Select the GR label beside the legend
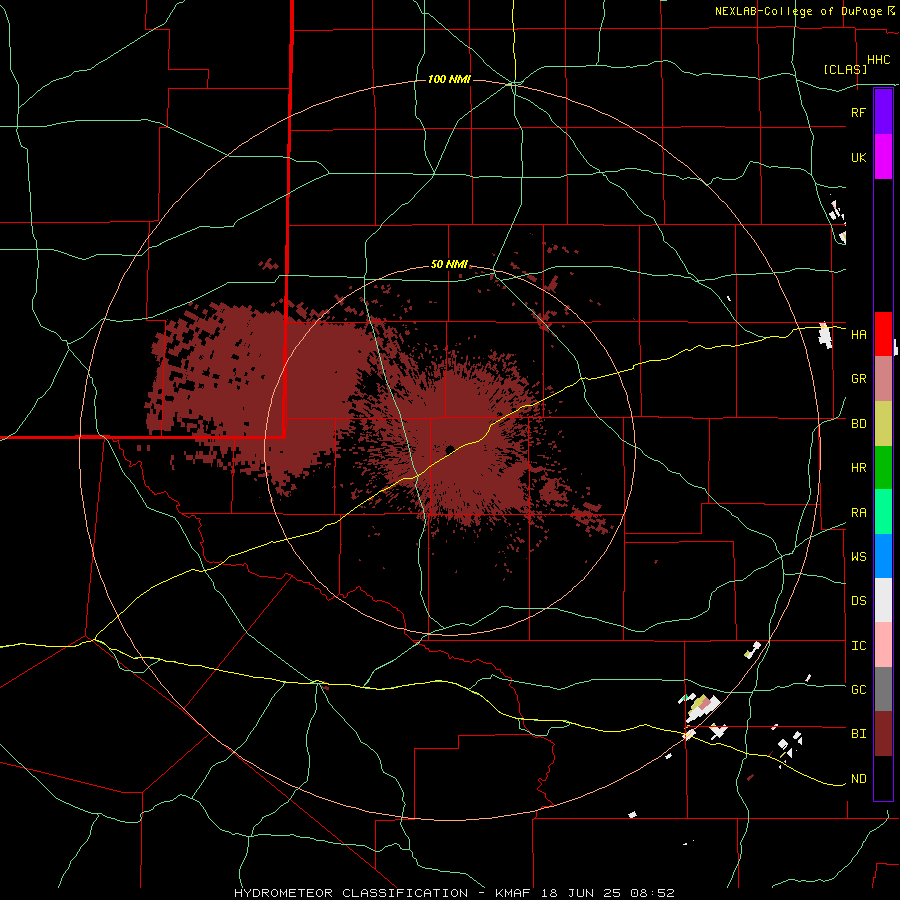This screenshot has width=900, height=900. (x=858, y=379)
